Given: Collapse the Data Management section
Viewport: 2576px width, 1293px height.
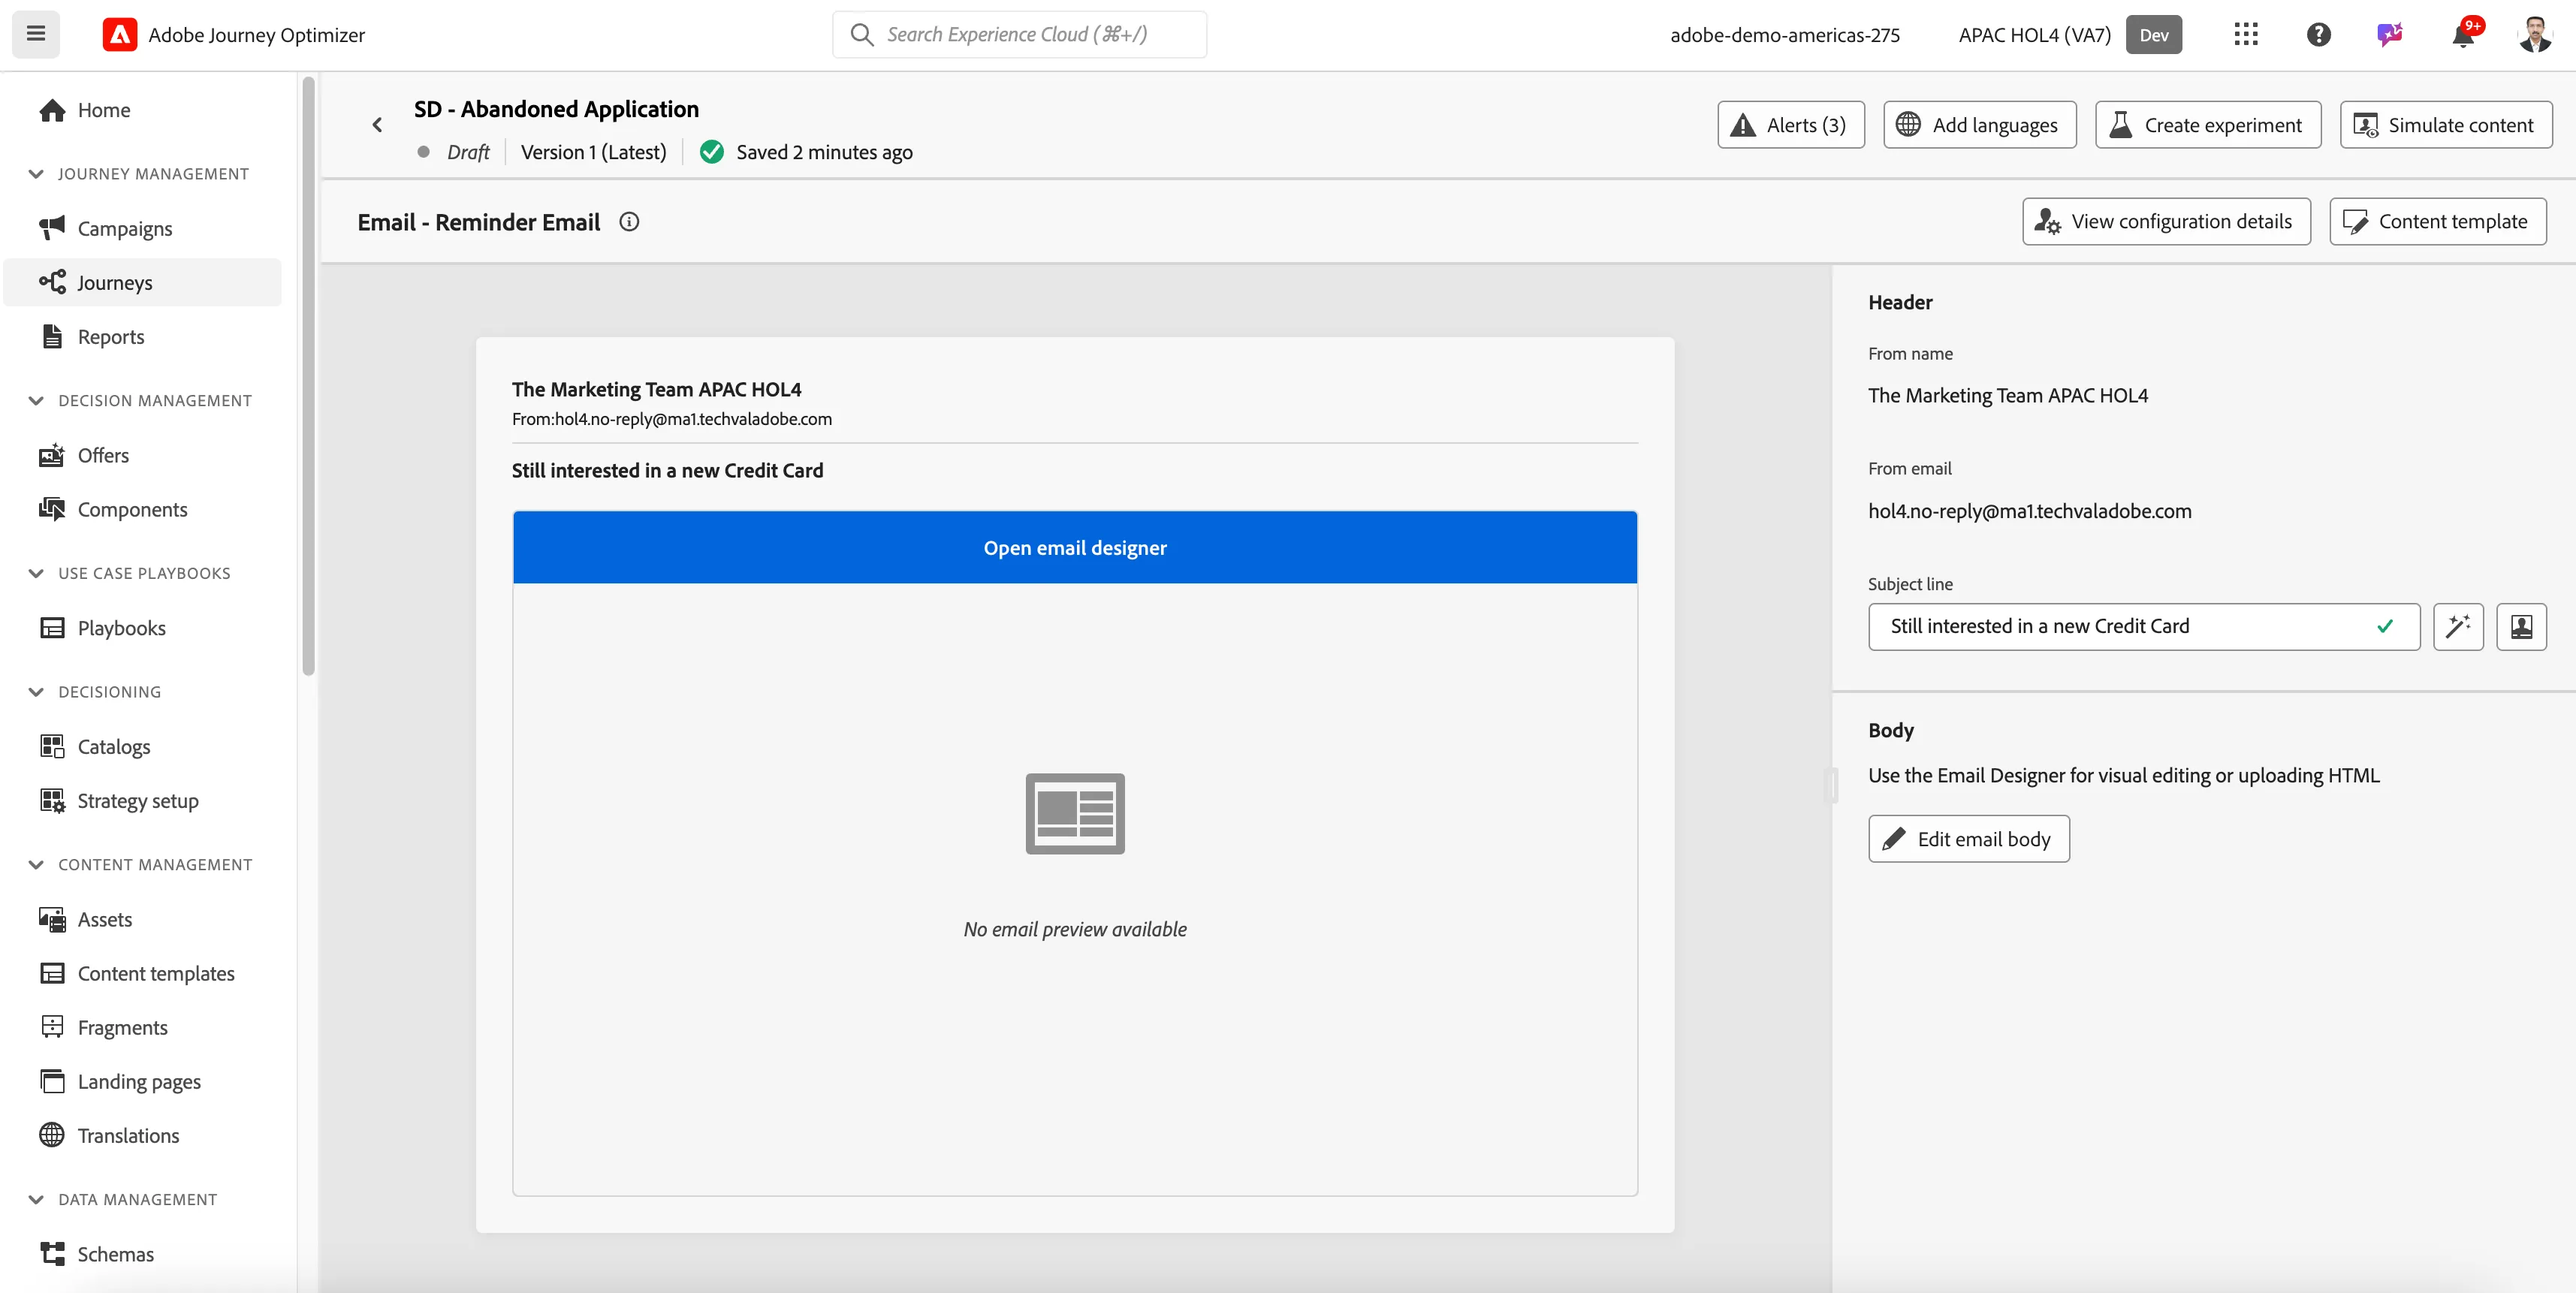Looking at the screenshot, I should pos(36,1199).
